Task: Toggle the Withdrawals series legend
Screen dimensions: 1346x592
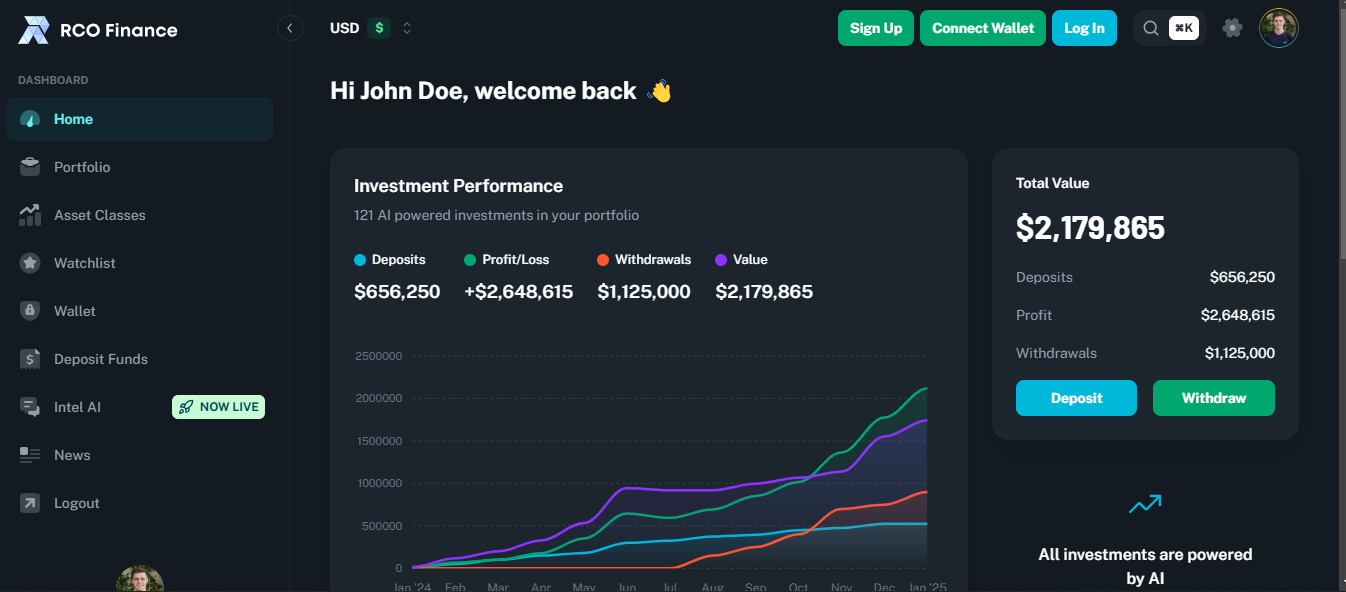Action: tap(644, 260)
